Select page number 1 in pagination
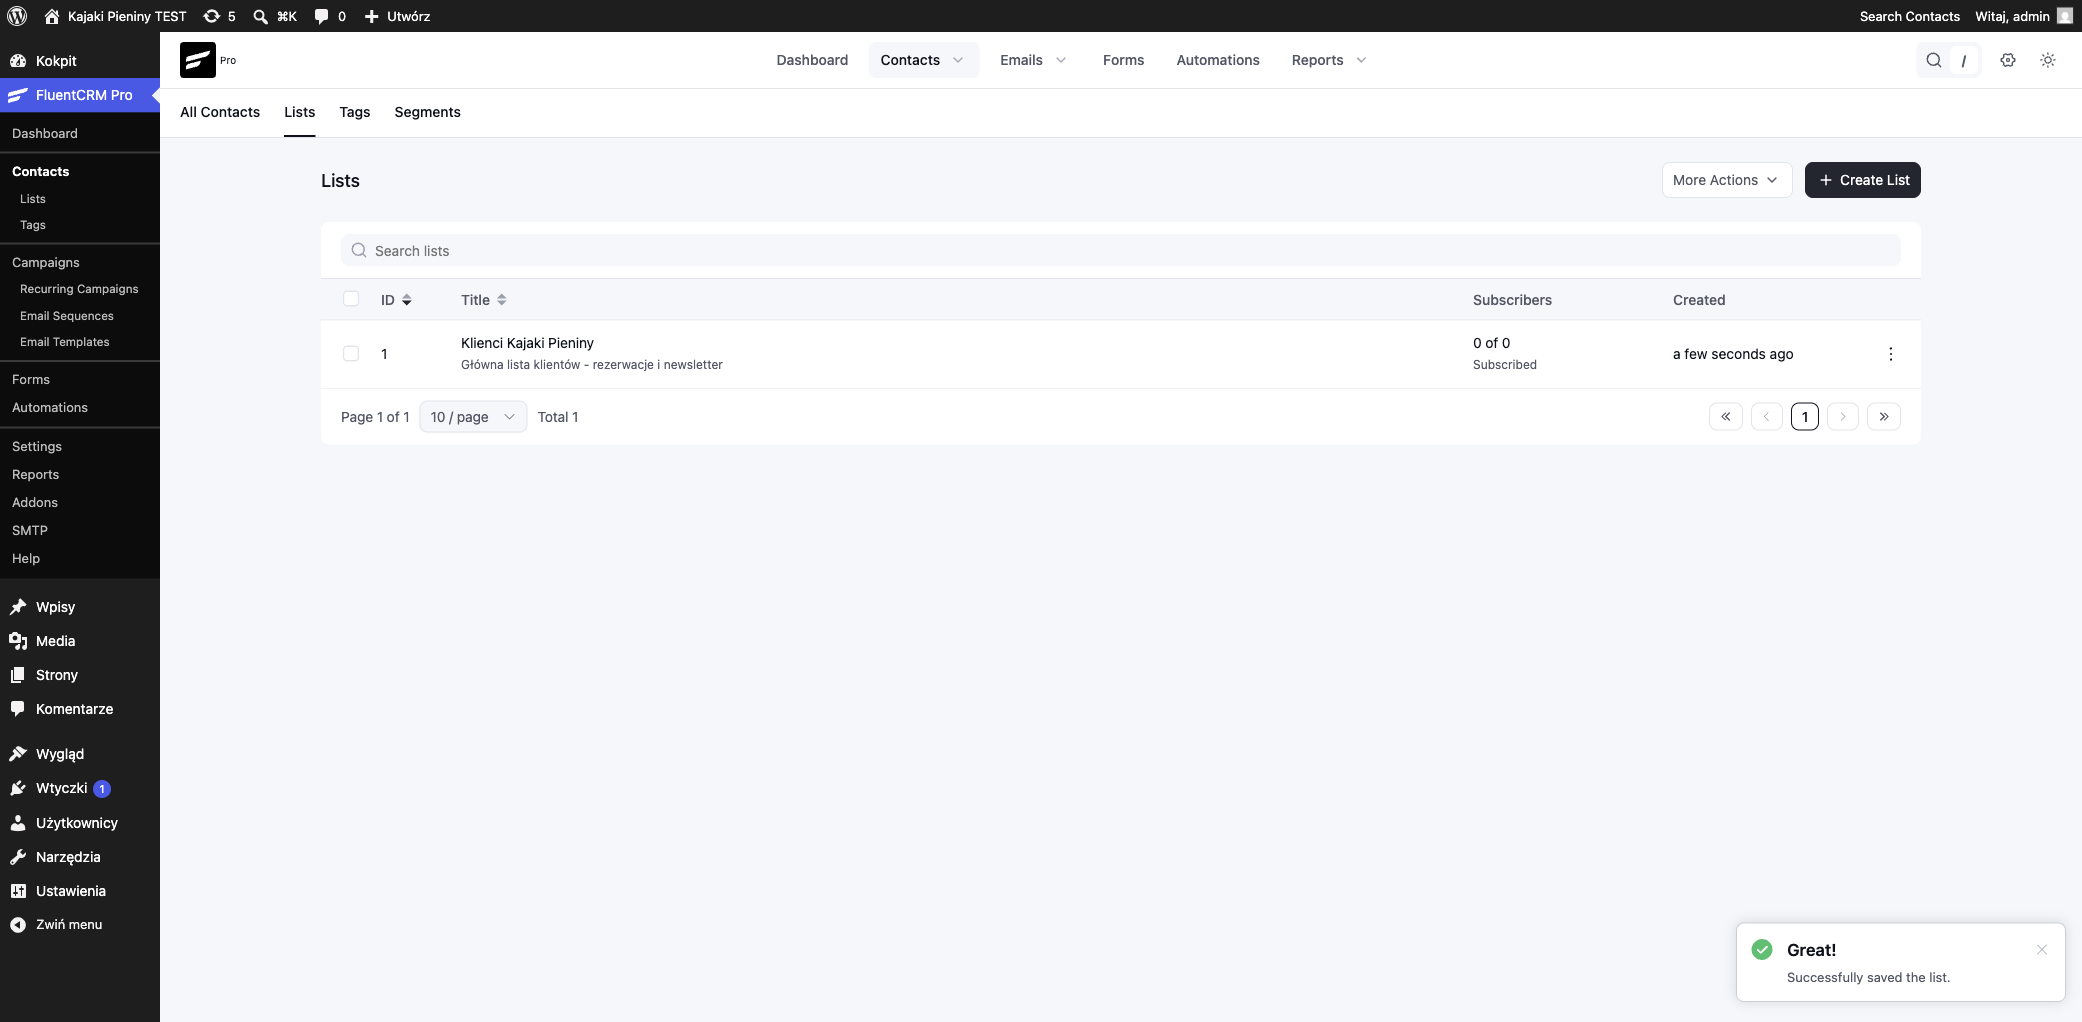The image size is (2082, 1022). pyautogui.click(x=1804, y=417)
